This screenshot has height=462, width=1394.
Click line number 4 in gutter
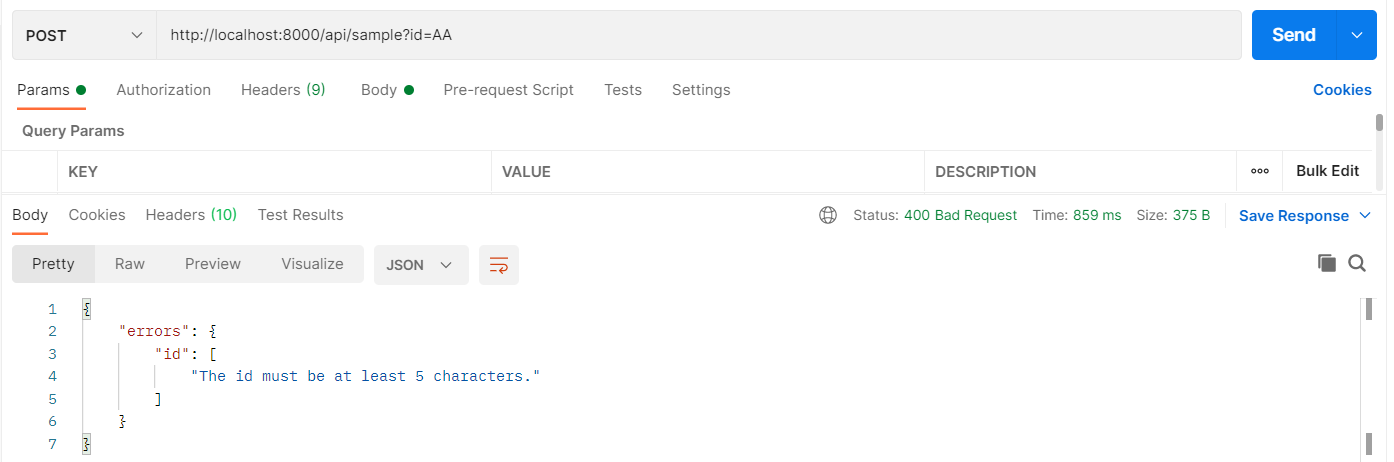52,376
